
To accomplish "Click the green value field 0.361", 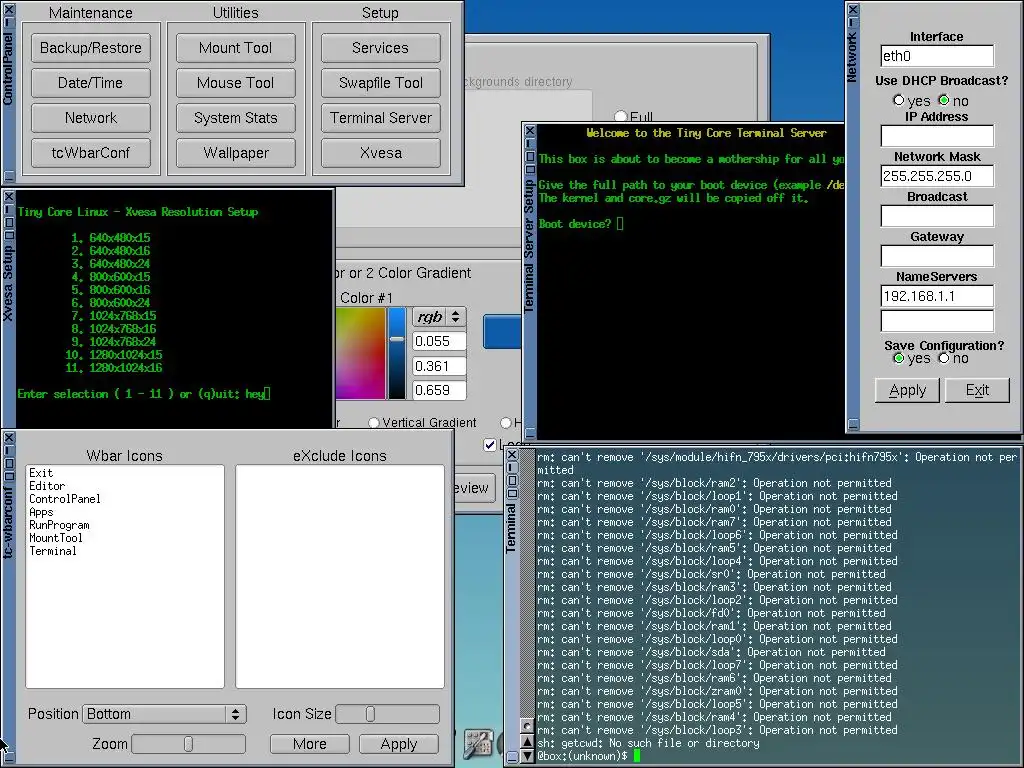I will 440,366.
